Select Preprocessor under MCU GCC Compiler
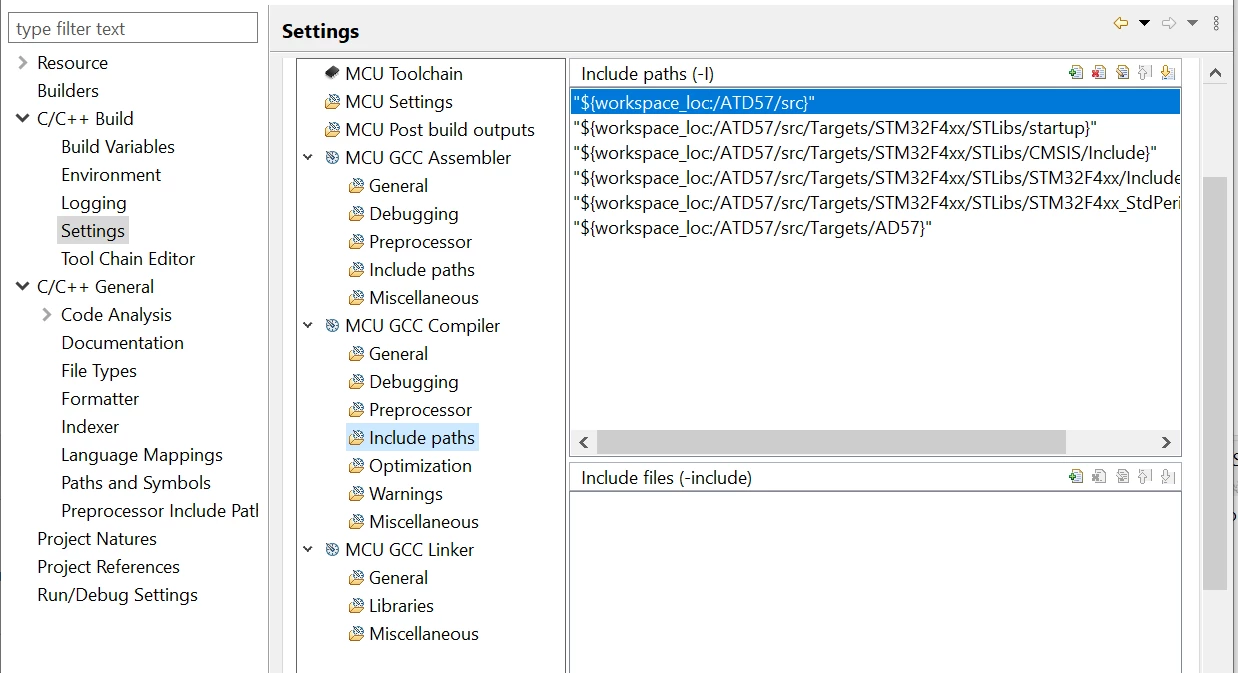Image resolution: width=1238 pixels, height=673 pixels. tap(420, 409)
